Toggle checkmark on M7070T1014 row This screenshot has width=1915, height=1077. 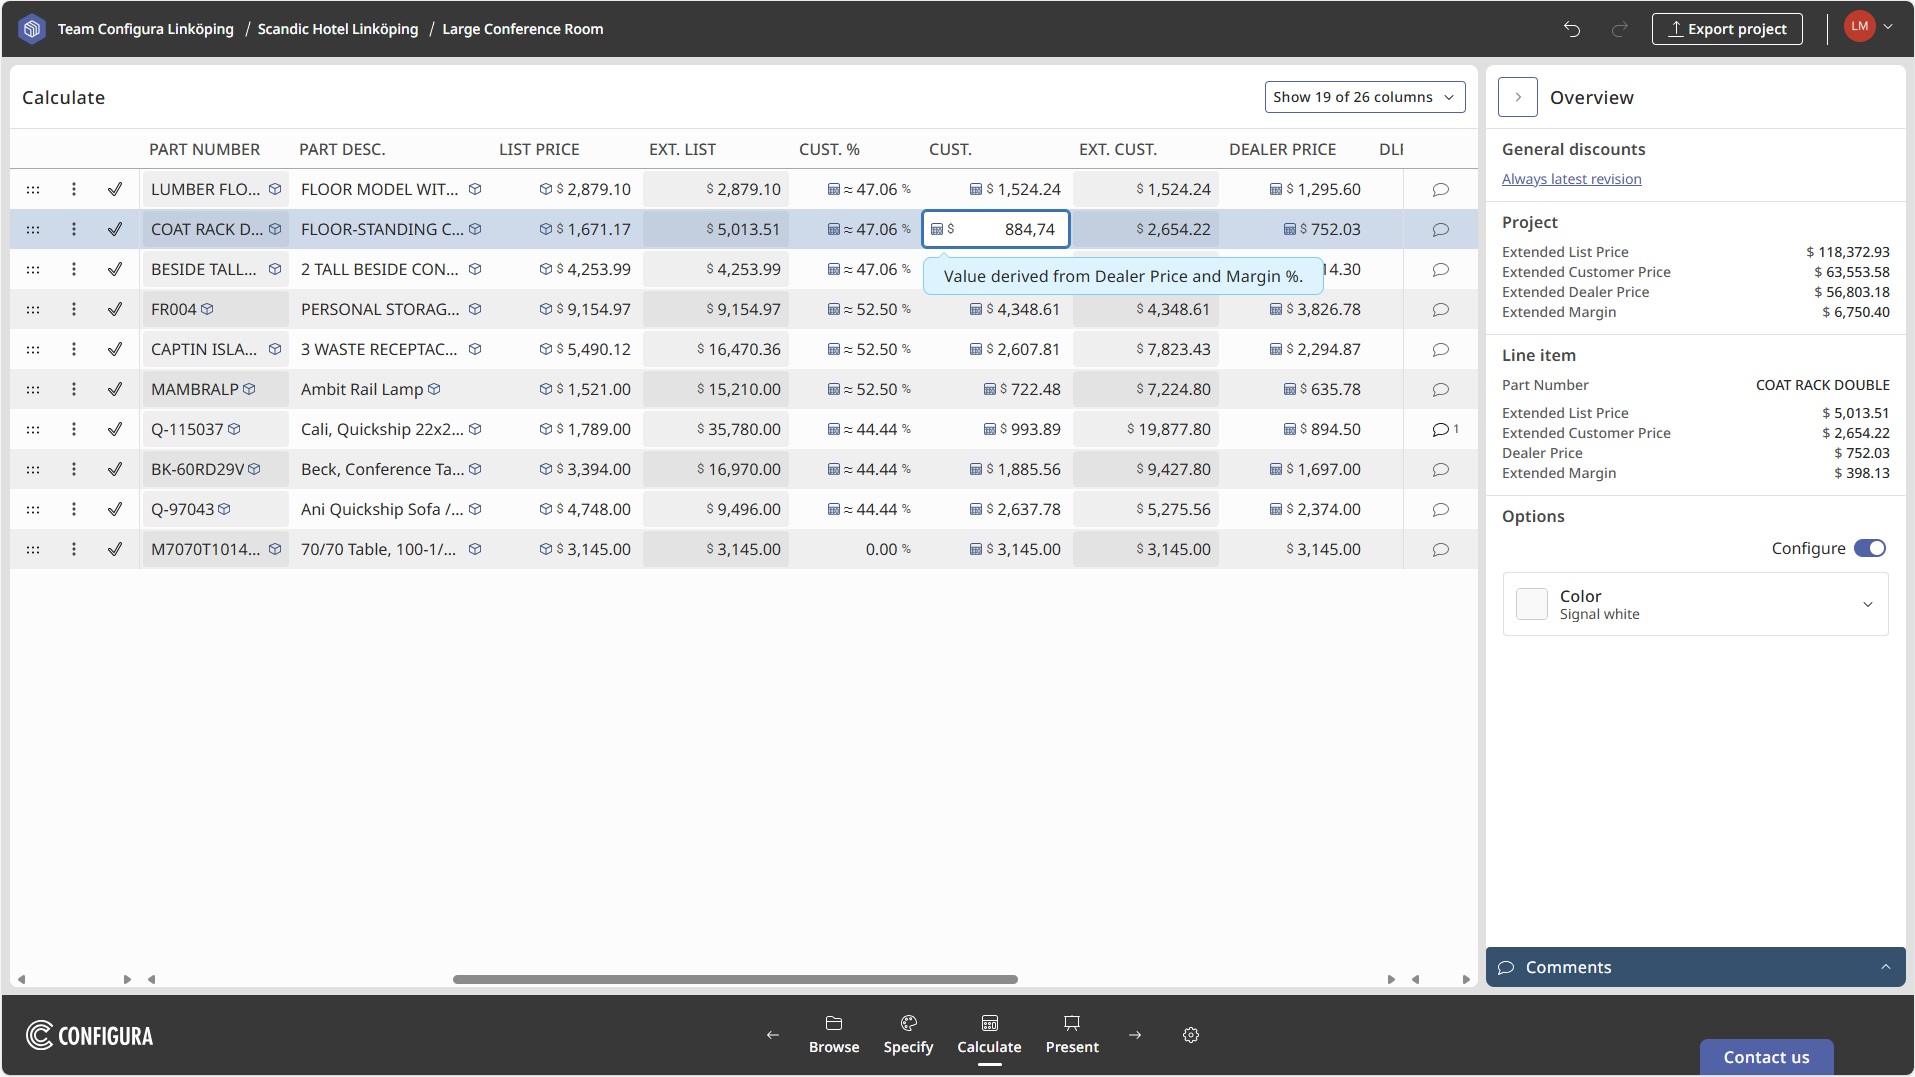pos(115,549)
